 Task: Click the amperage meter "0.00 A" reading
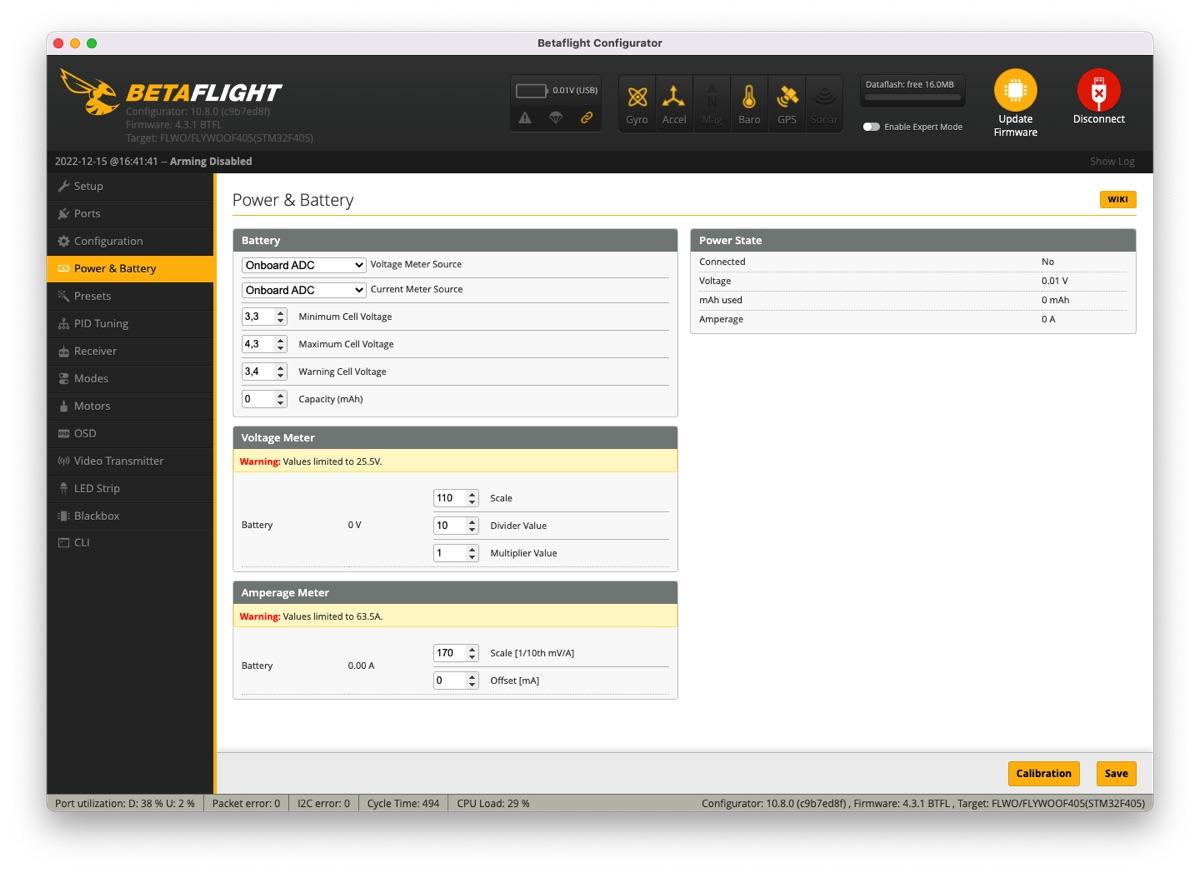(361, 666)
